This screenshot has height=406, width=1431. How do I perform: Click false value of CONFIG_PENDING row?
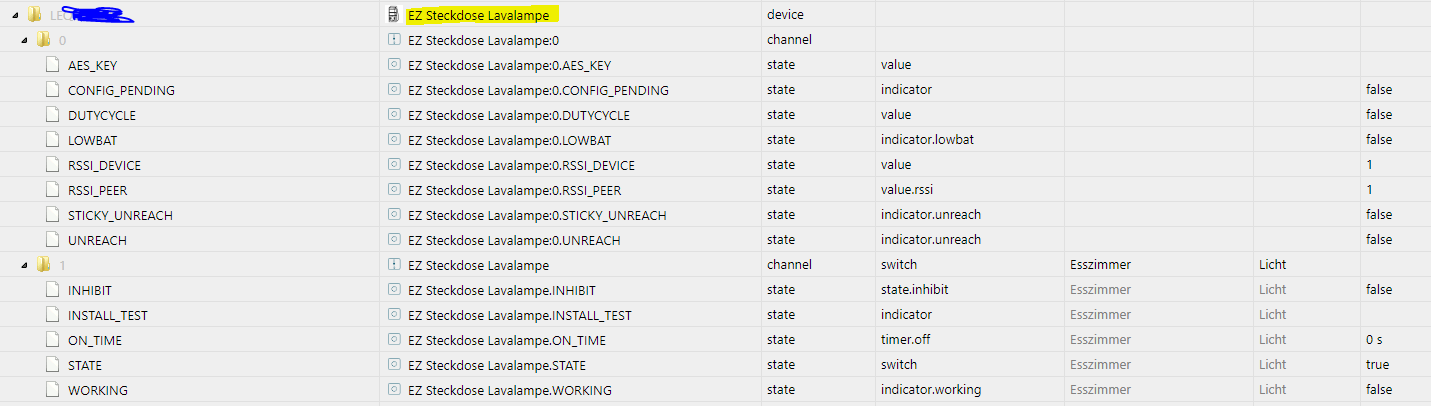coord(1379,90)
